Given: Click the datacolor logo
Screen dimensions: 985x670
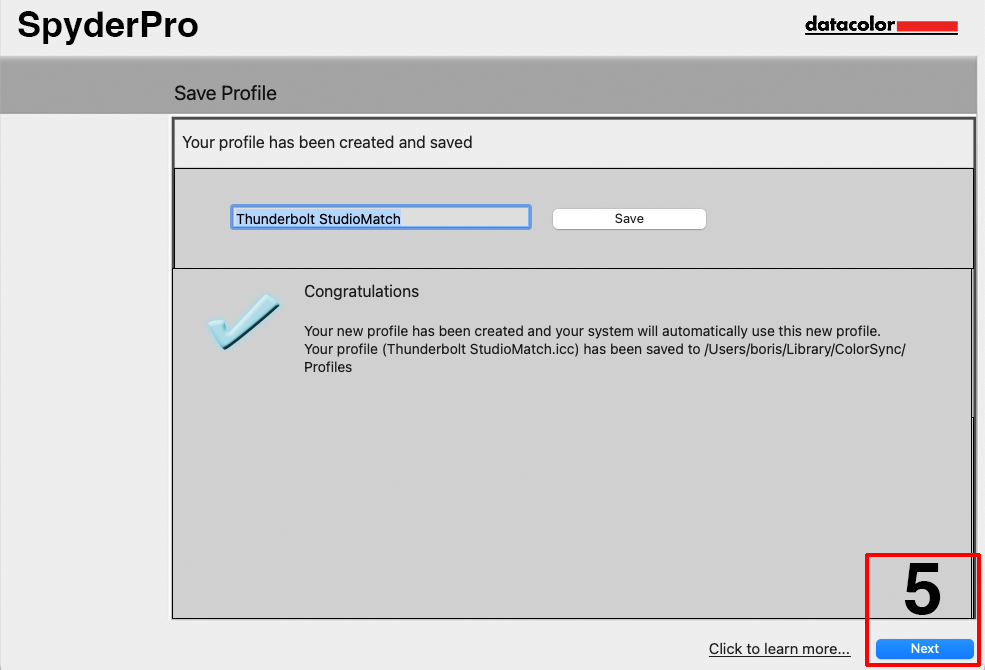Looking at the screenshot, I should click(881, 25).
